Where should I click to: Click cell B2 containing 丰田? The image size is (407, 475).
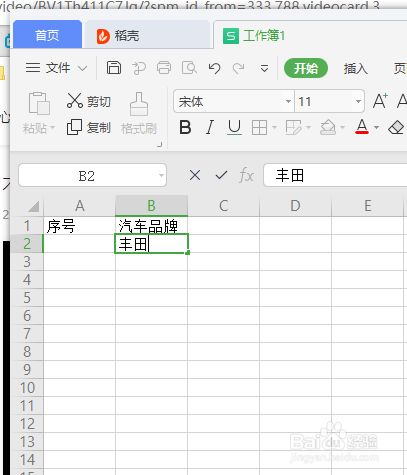click(x=151, y=244)
